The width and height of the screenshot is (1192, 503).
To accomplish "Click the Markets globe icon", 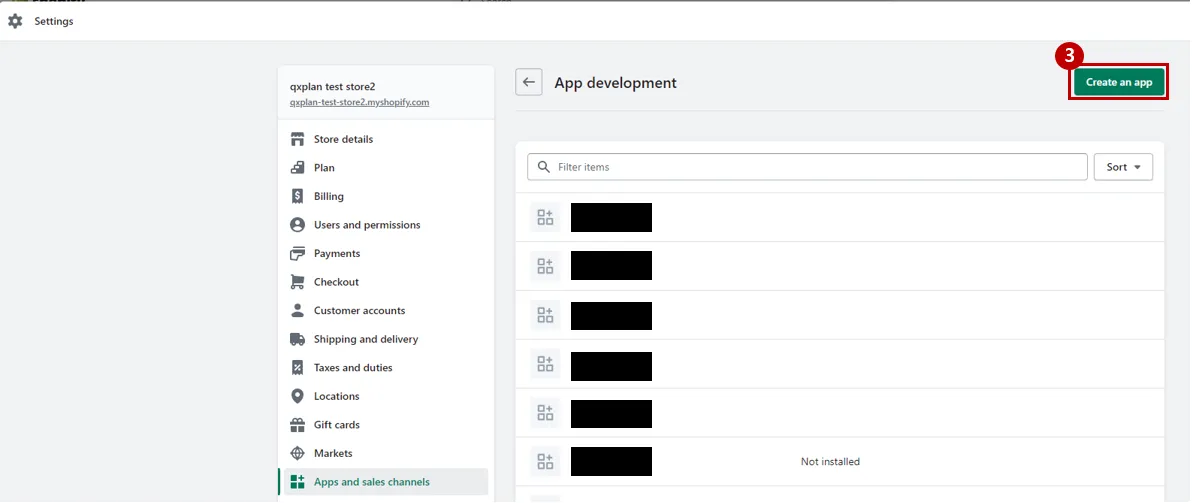I will pyautogui.click(x=298, y=454).
